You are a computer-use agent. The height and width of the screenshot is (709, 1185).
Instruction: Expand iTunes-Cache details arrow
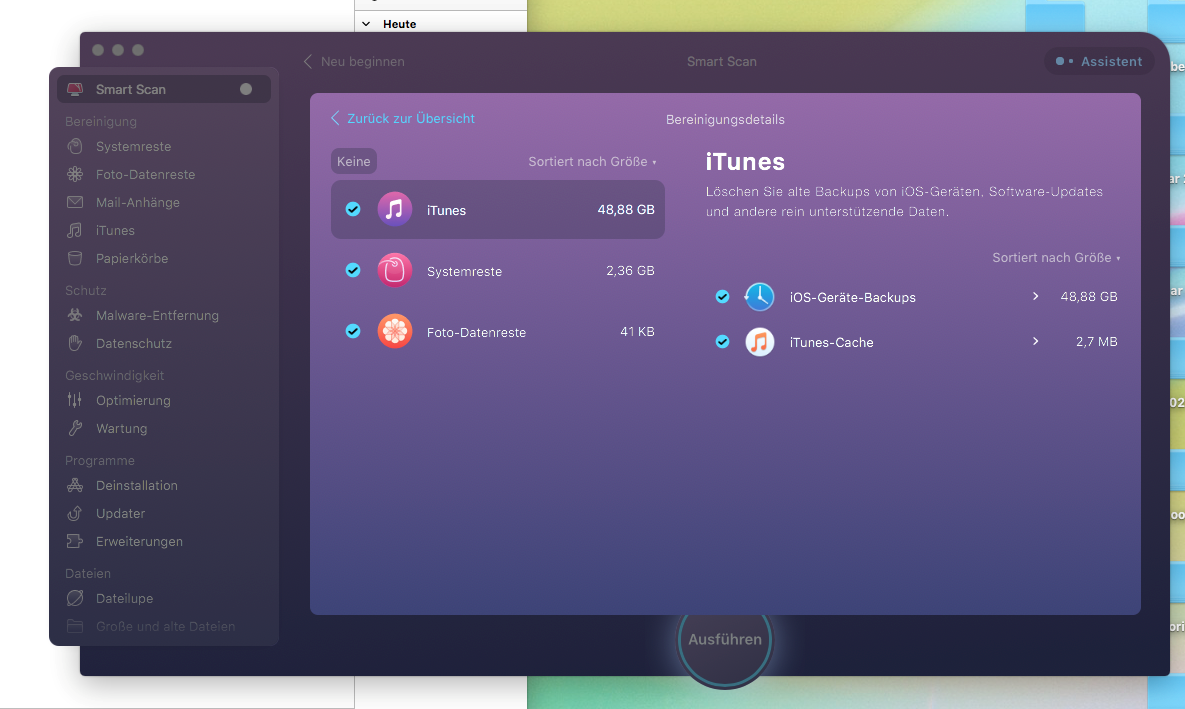(1035, 342)
